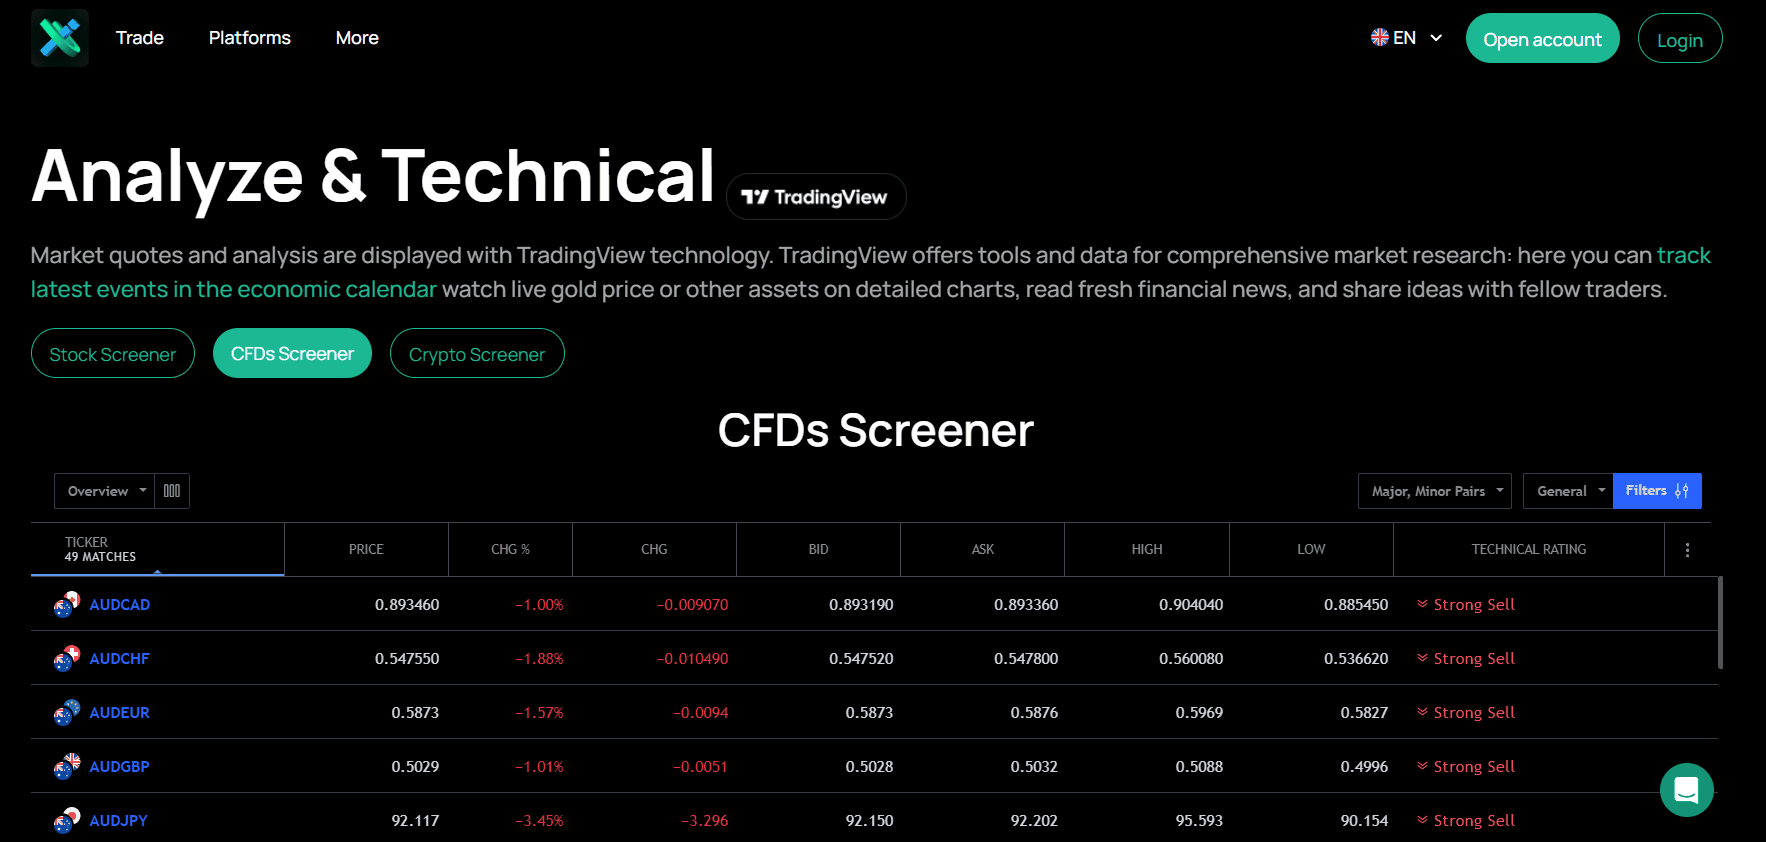This screenshot has height=842, width=1766.
Task: Expand the Overview view dropdown
Action: (x=105, y=491)
